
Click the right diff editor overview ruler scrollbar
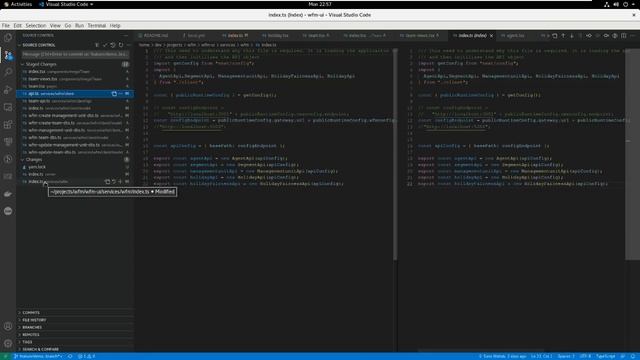[632, 155]
